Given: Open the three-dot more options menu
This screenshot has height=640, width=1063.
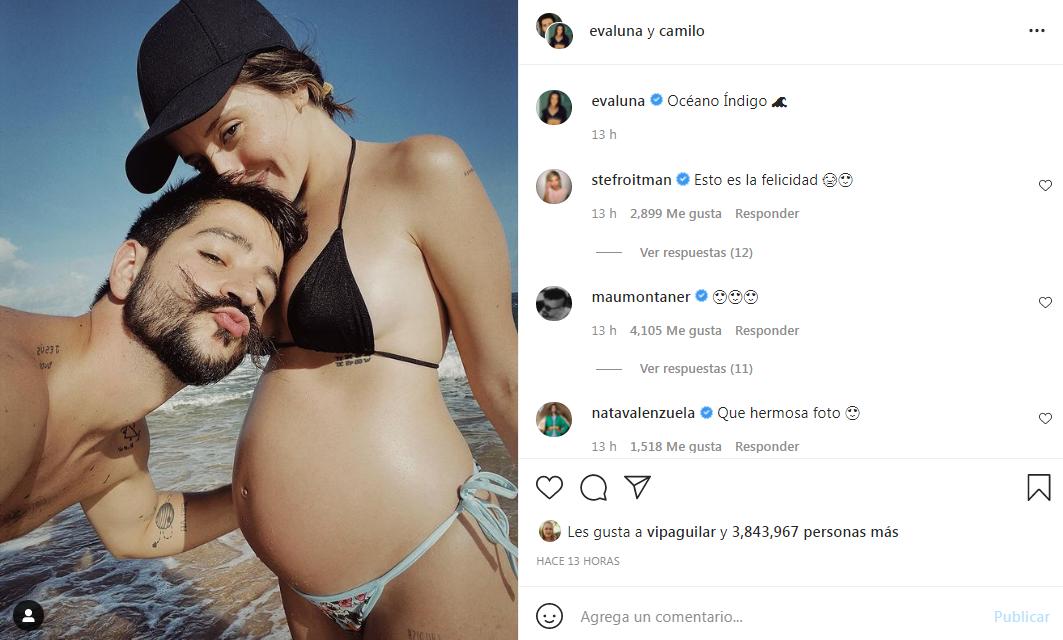Looking at the screenshot, I should pyautogui.click(x=1037, y=31).
